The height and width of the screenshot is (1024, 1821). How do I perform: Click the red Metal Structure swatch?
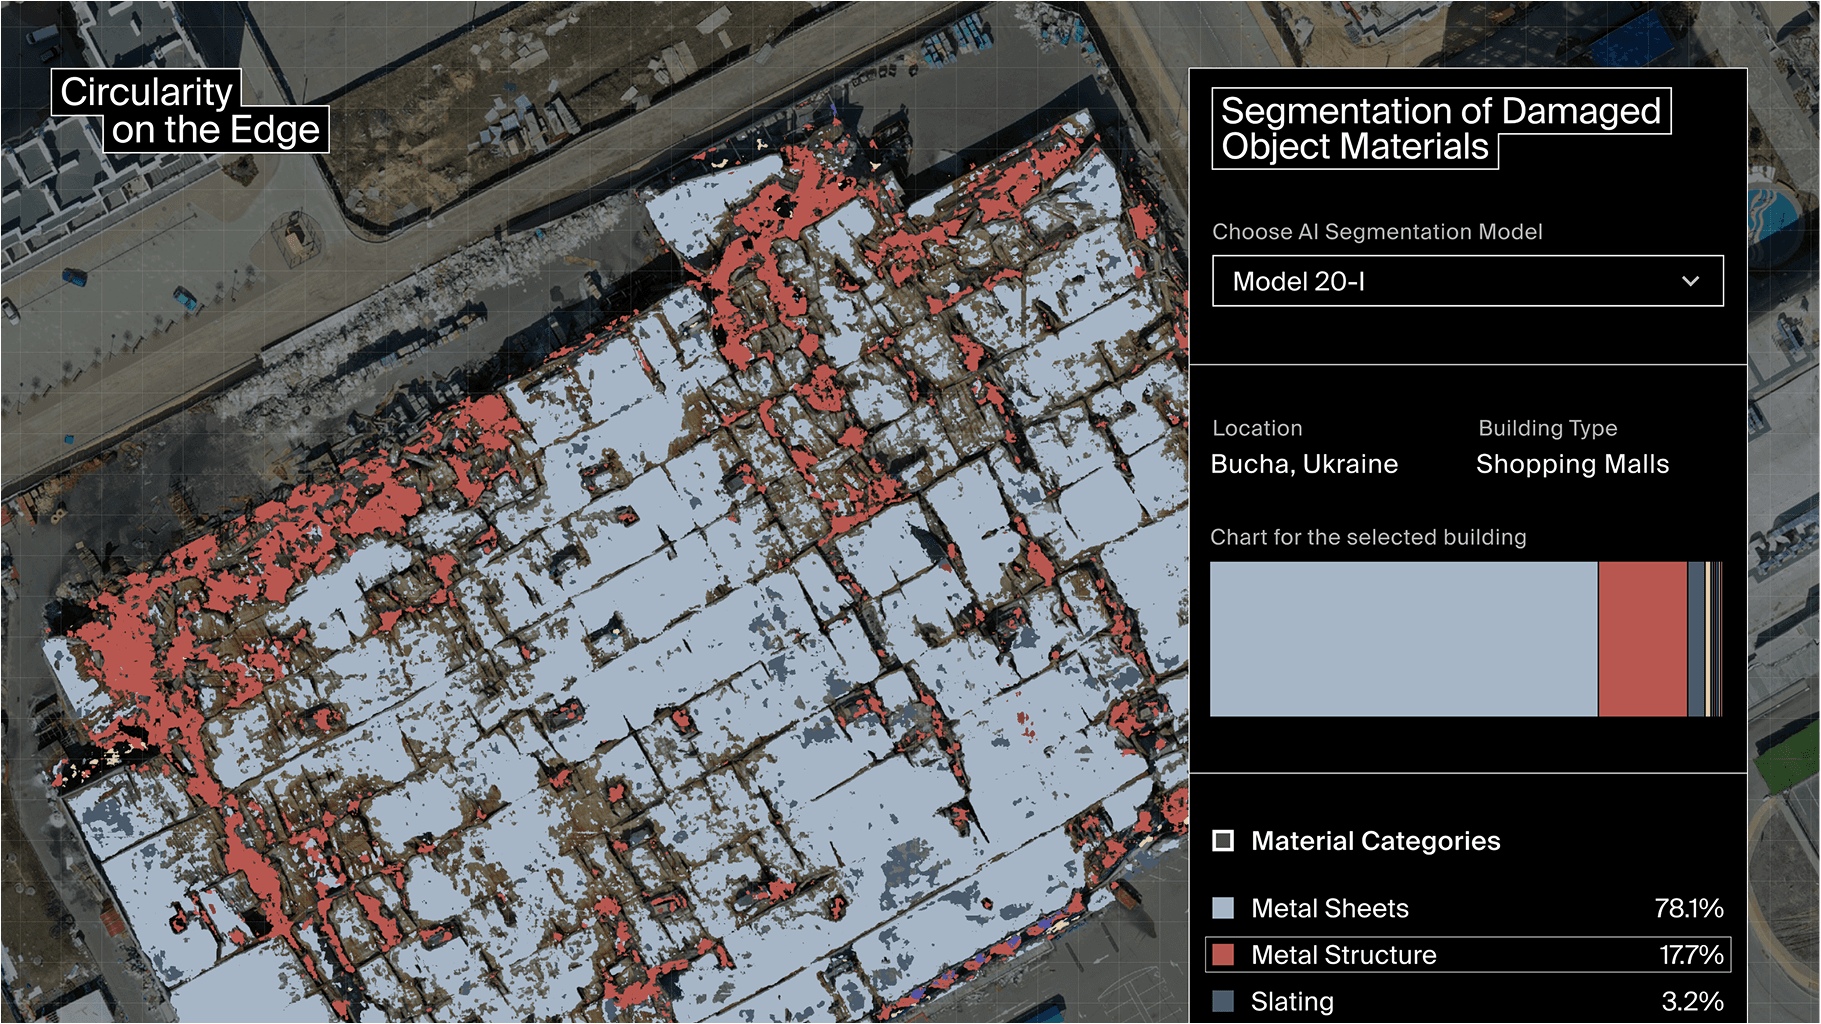[x=1224, y=954]
